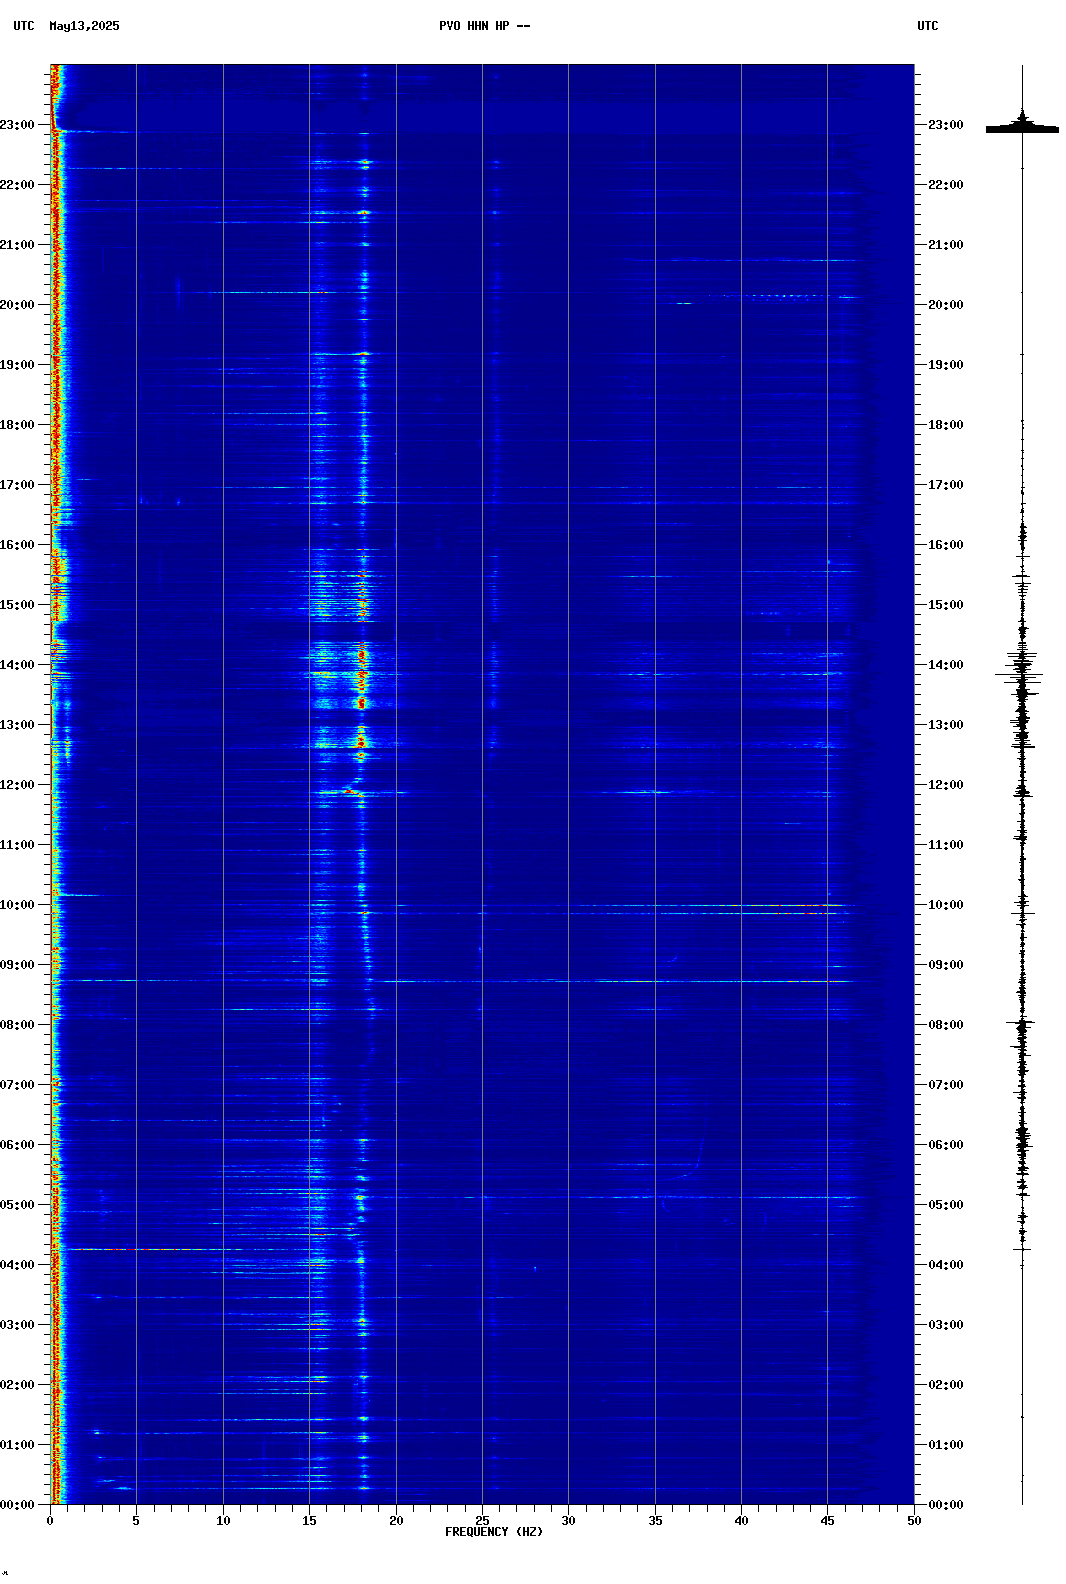Click the right-axis '17:00' time label
Screen dimensions: 1066x1584
(x=946, y=485)
